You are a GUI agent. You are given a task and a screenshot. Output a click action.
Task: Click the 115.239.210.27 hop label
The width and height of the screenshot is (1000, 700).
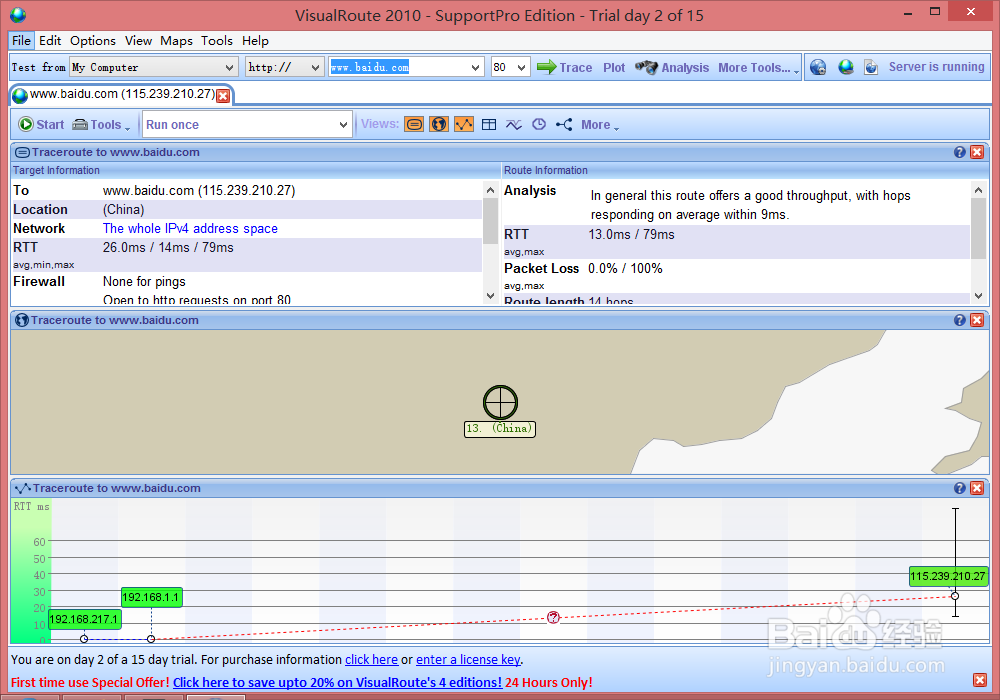pos(948,576)
